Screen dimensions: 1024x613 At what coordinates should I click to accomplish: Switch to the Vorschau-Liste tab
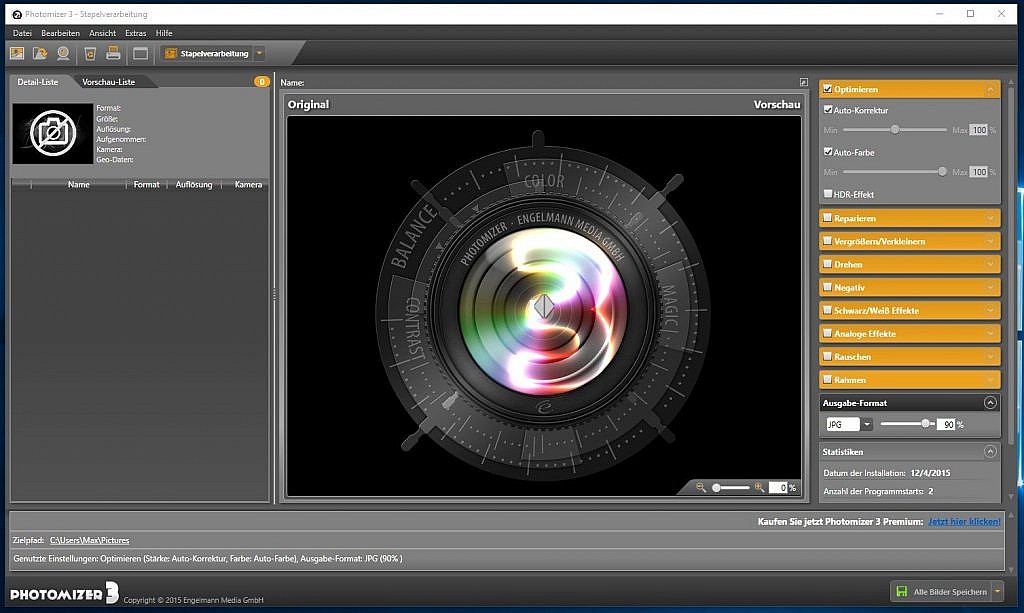click(108, 82)
